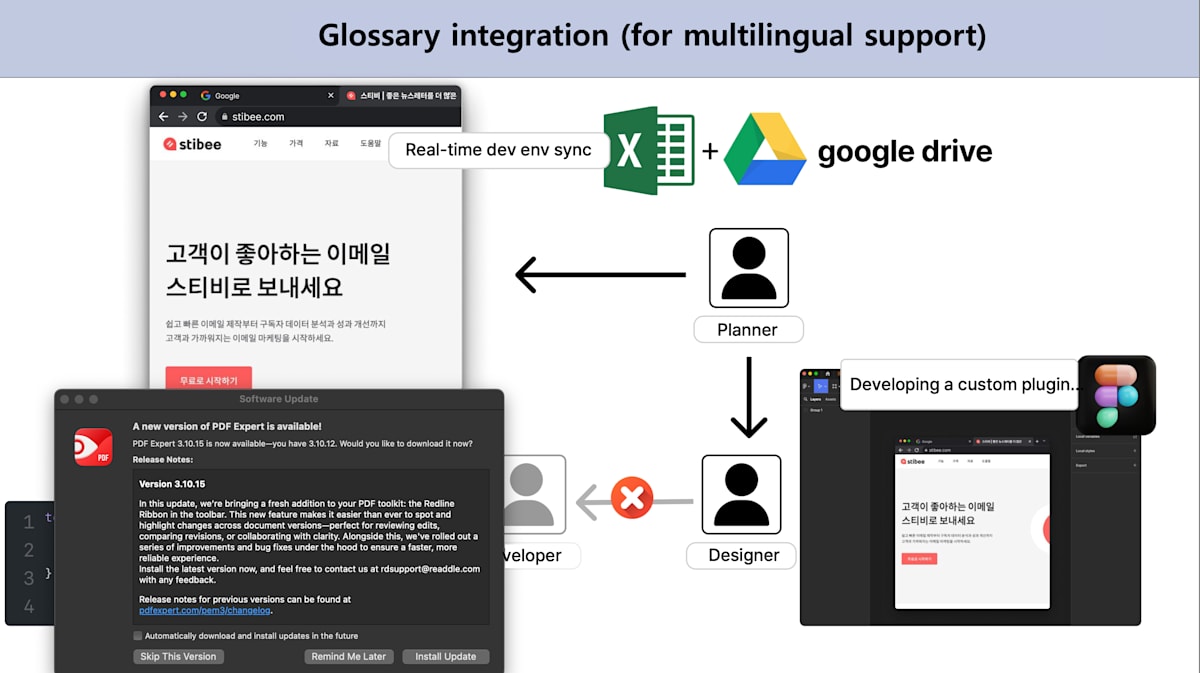
Task: Click the stibee frame on Figma canvas
Action: (973, 522)
